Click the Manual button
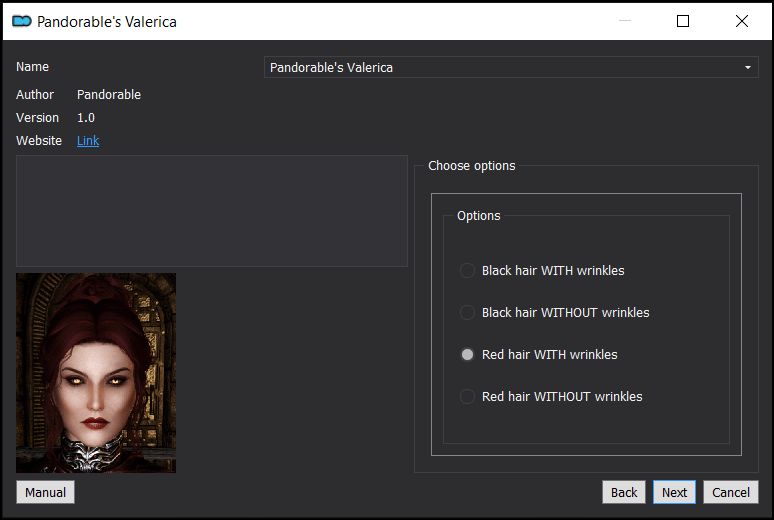The width and height of the screenshot is (774, 520). click(45, 492)
